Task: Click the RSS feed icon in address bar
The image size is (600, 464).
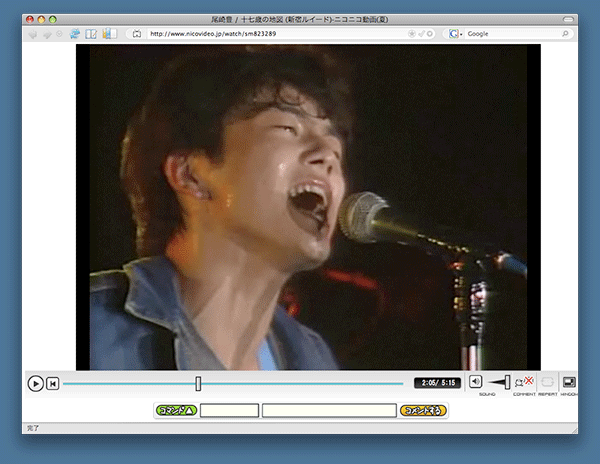Action: point(412,34)
